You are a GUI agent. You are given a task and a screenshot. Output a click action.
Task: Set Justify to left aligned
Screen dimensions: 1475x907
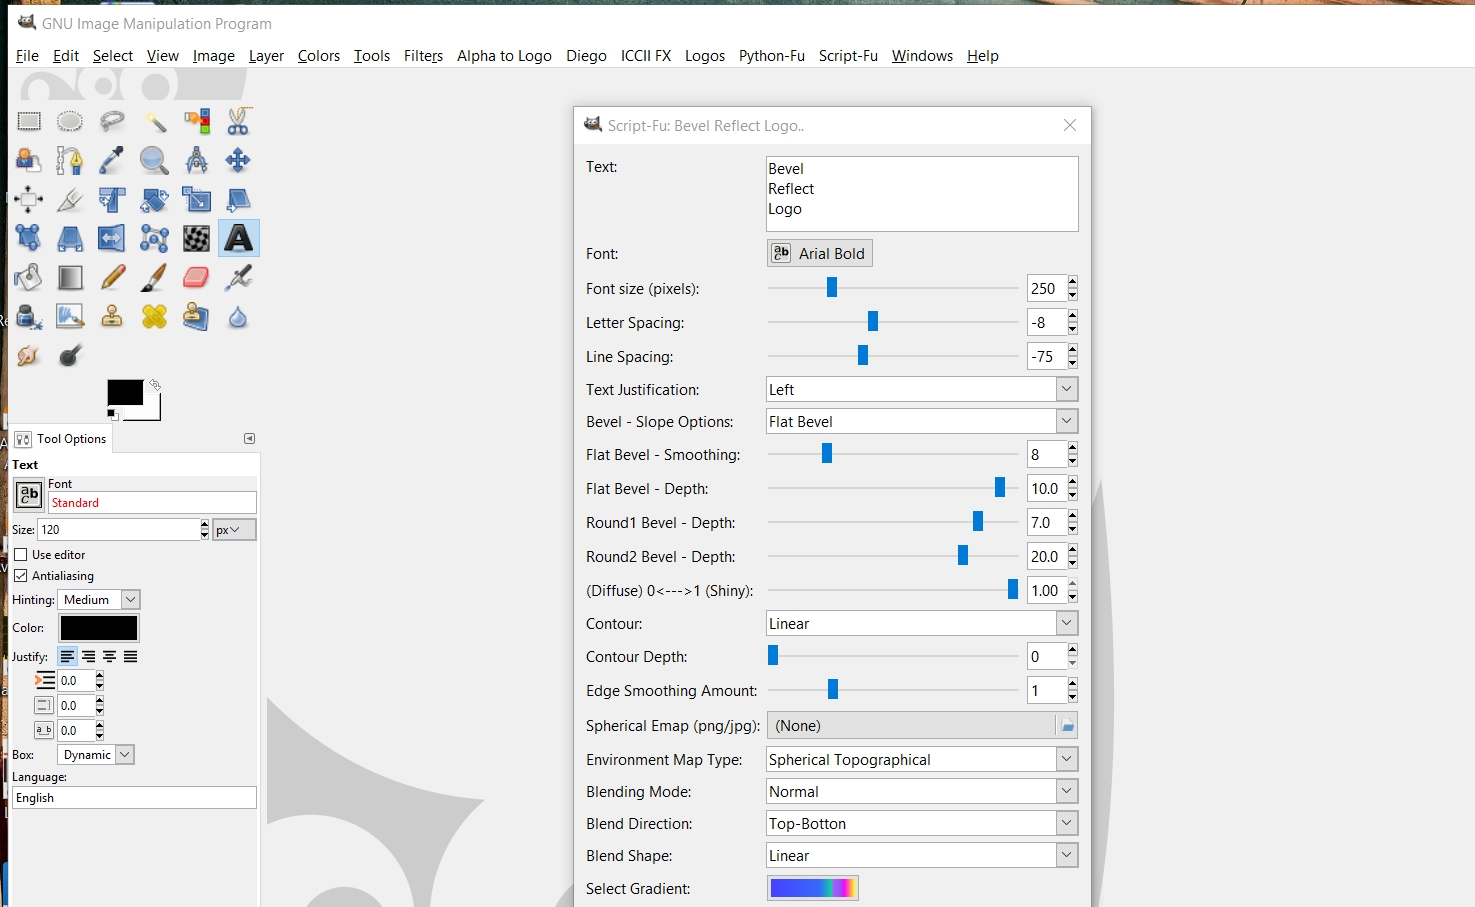(67, 657)
